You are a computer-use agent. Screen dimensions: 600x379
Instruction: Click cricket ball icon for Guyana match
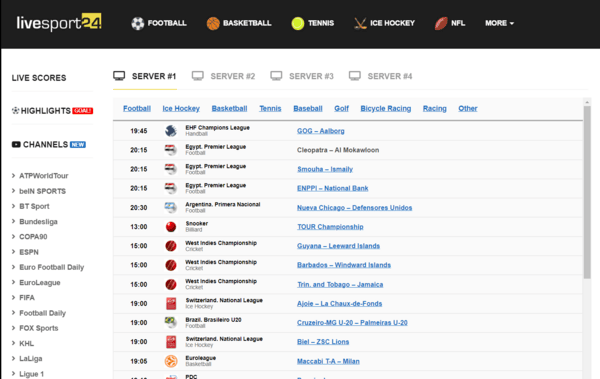[171, 246]
